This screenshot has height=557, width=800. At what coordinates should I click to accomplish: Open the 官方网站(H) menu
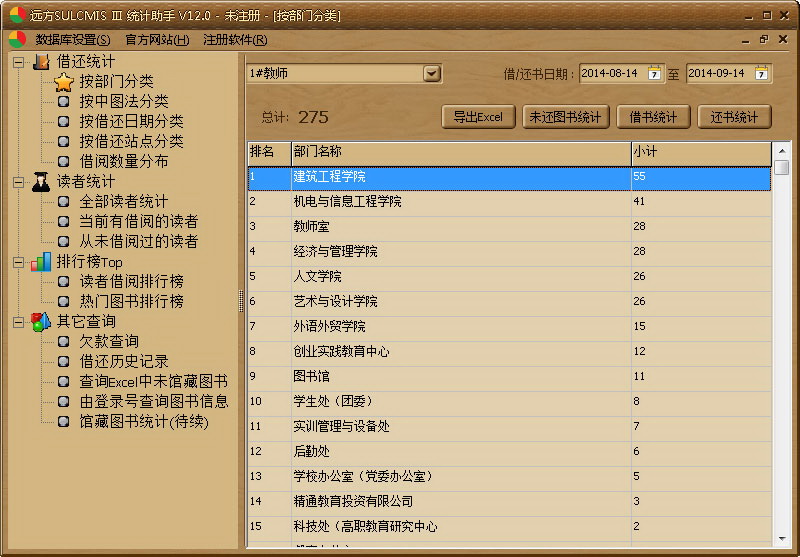[158, 40]
